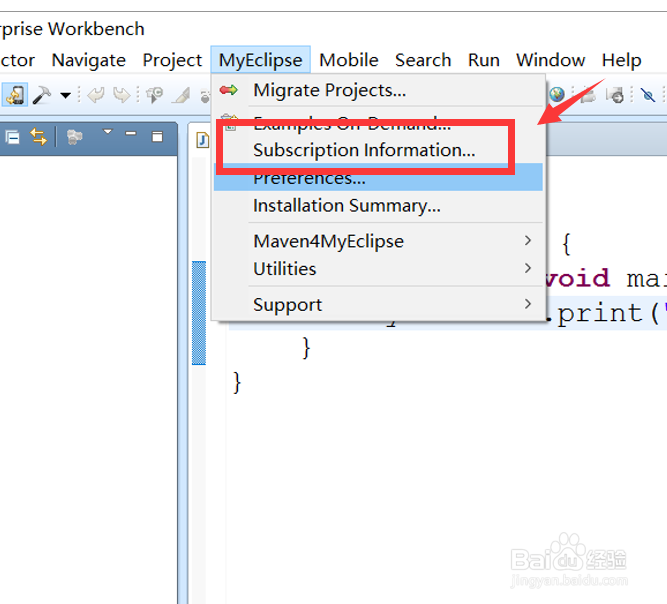Screen dimensions: 667x604
Task: Click the grayed class run toolbar icon
Action: click(x=154, y=95)
